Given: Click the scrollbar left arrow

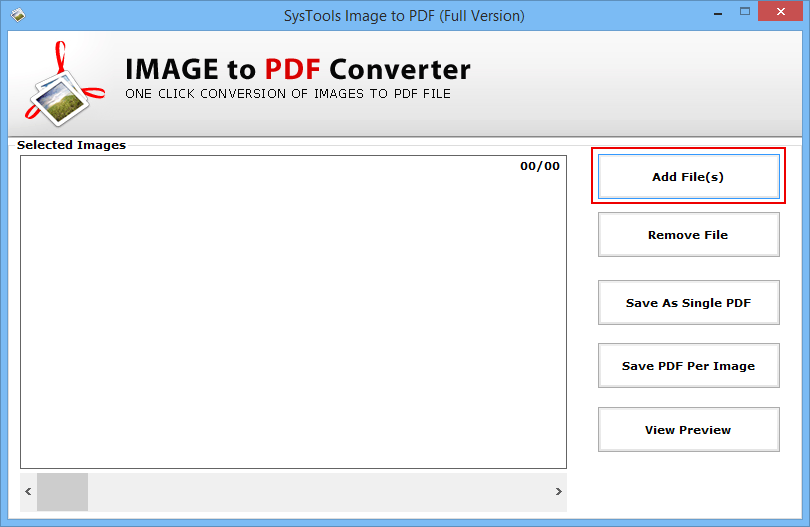Looking at the screenshot, I should click(x=28, y=491).
